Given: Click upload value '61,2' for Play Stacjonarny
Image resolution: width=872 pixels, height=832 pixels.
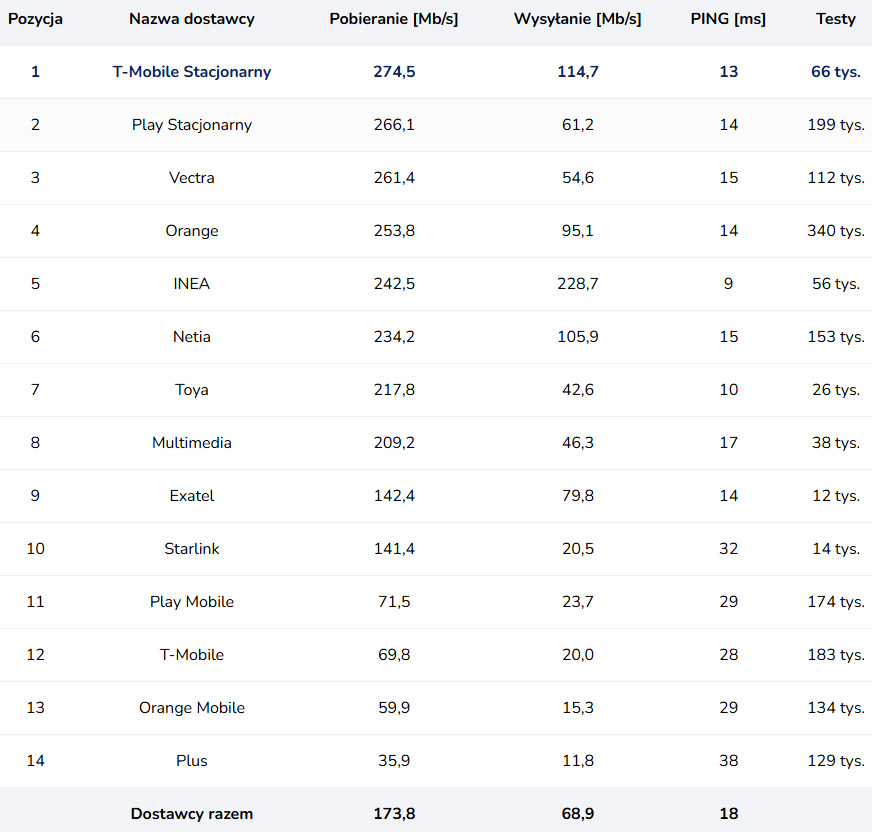Looking at the screenshot, I should [x=578, y=125].
